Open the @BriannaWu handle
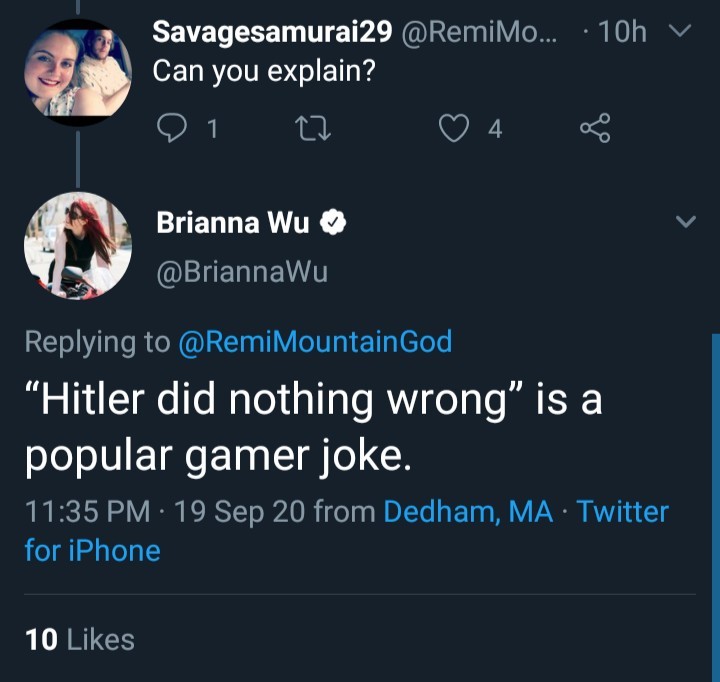Viewport: 720px width, 682px height. pyautogui.click(x=241, y=271)
